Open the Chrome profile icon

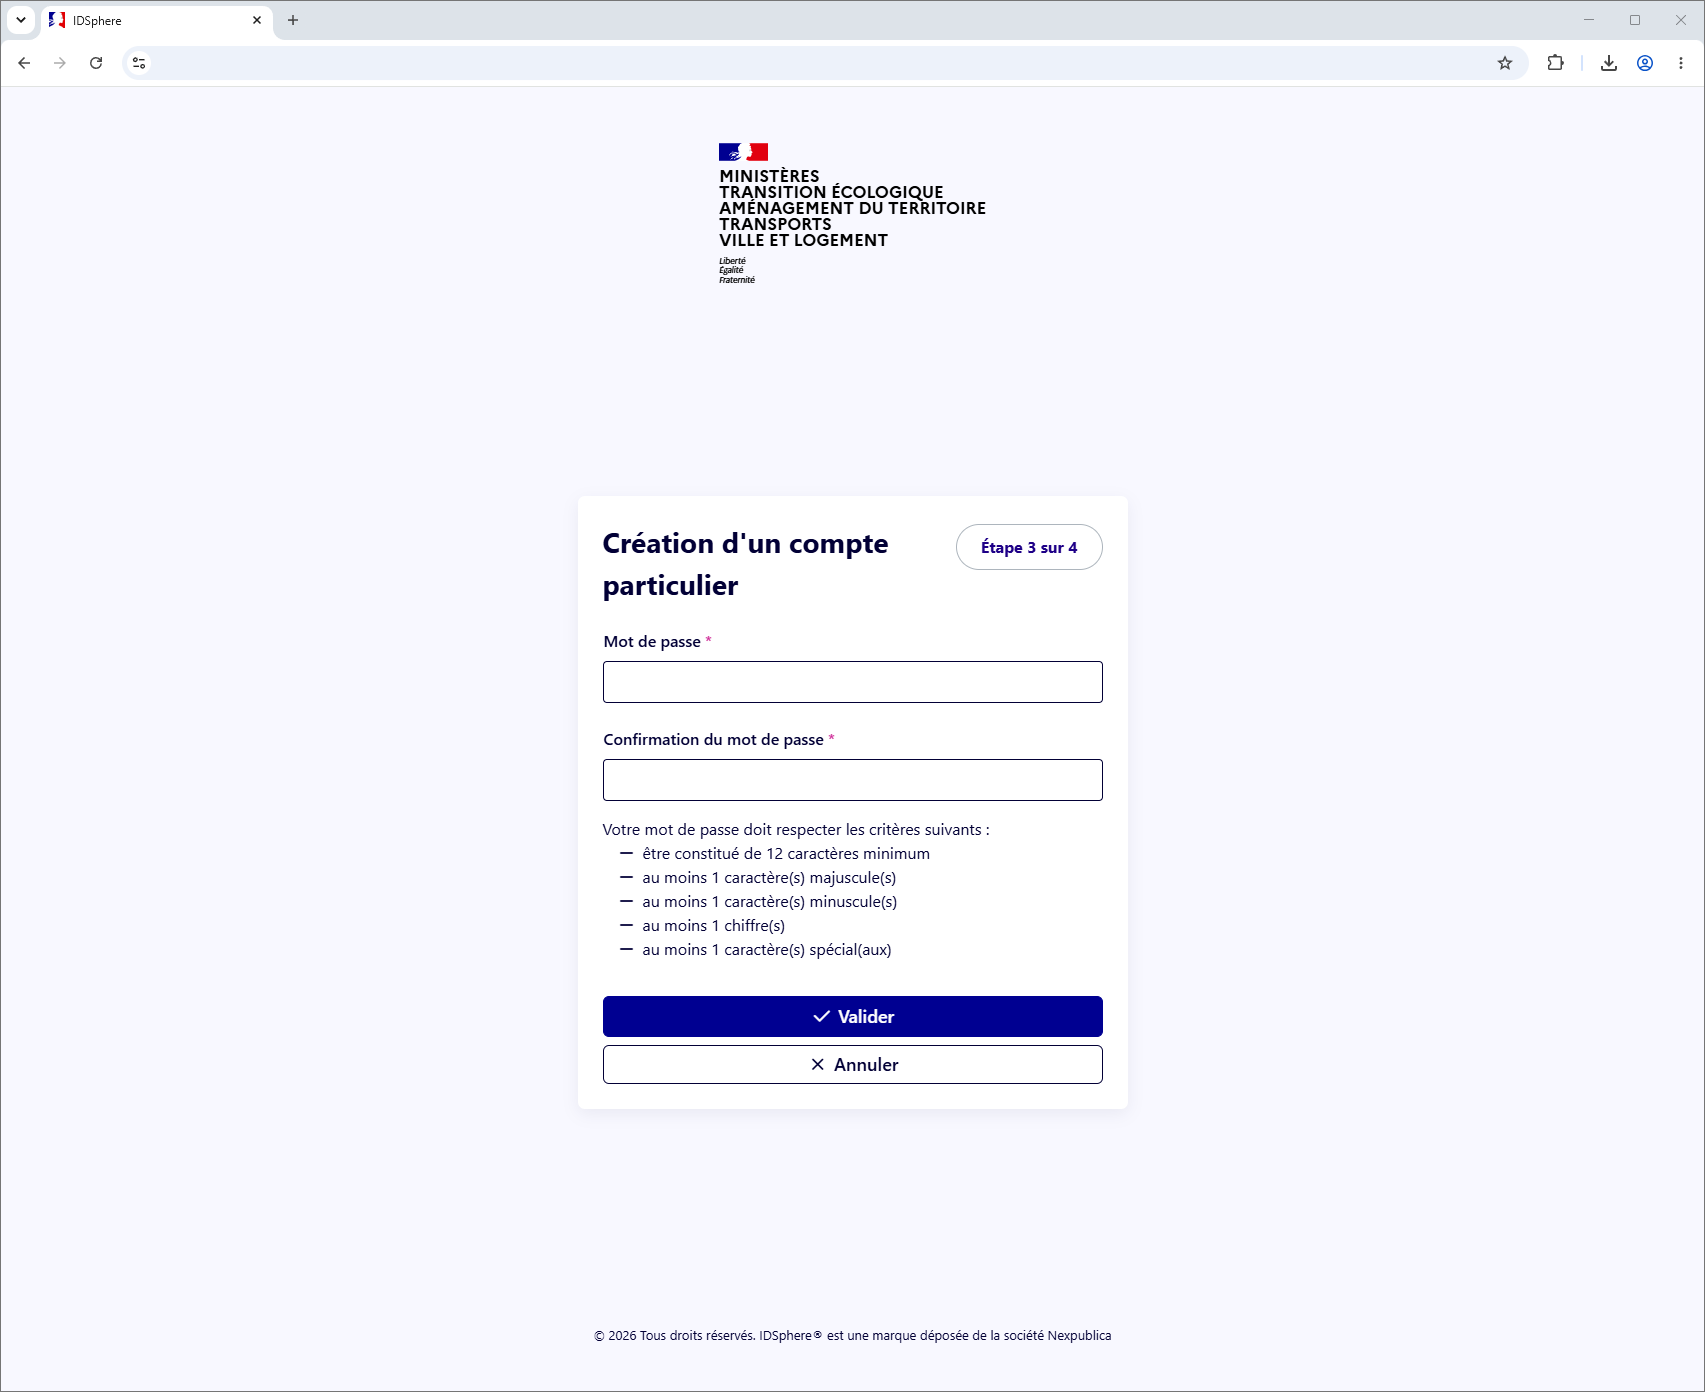click(1645, 63)
